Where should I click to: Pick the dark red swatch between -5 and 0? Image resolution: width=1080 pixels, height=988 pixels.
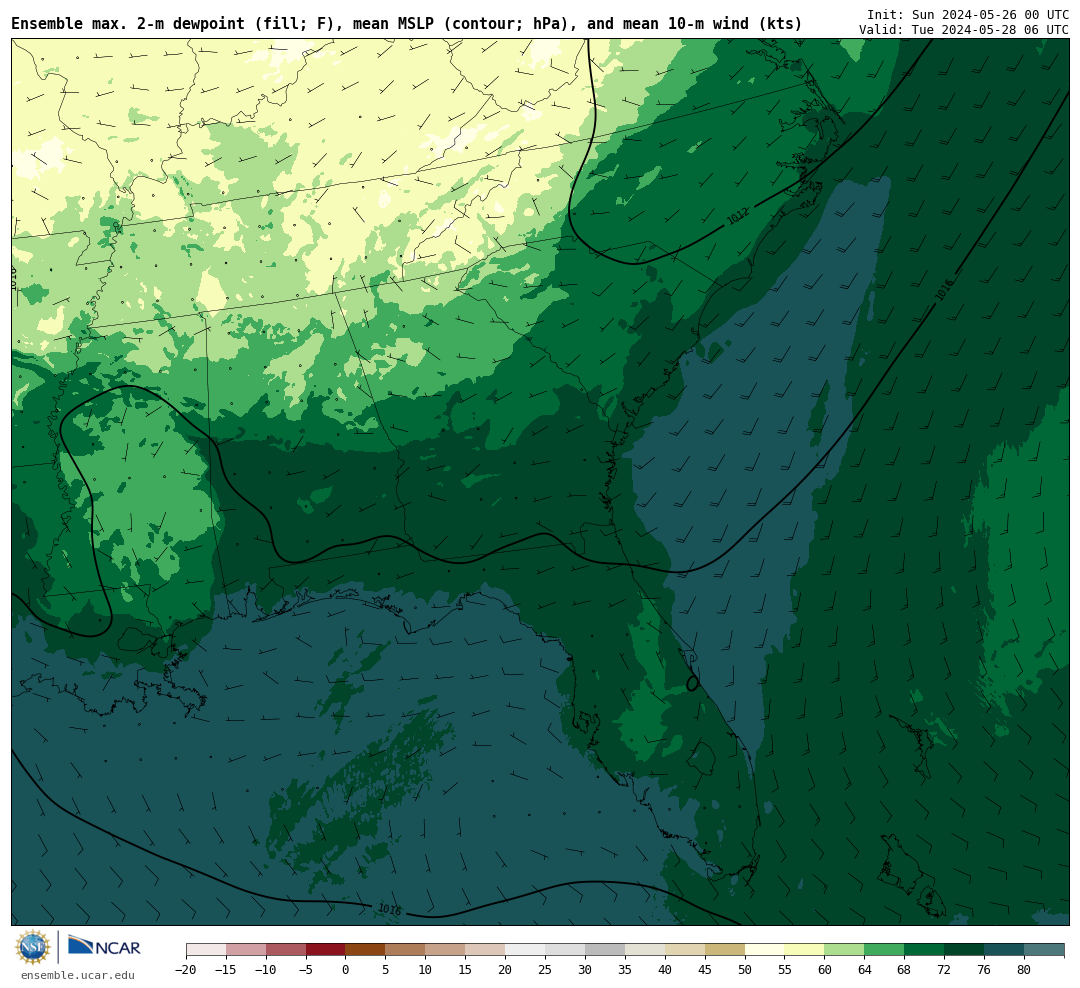point(326,950)
